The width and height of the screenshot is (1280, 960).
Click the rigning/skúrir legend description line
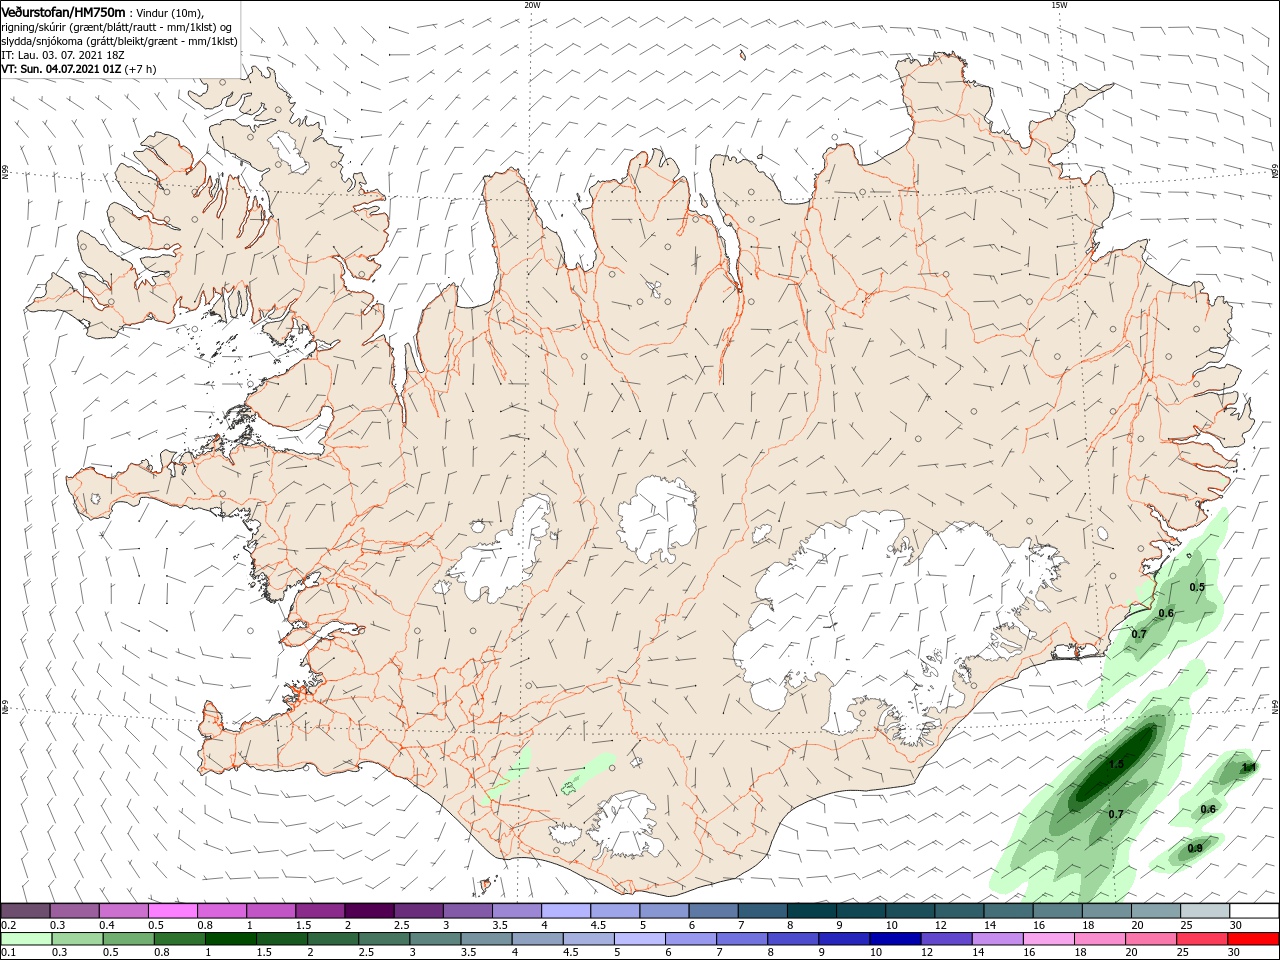coord(117,27)
